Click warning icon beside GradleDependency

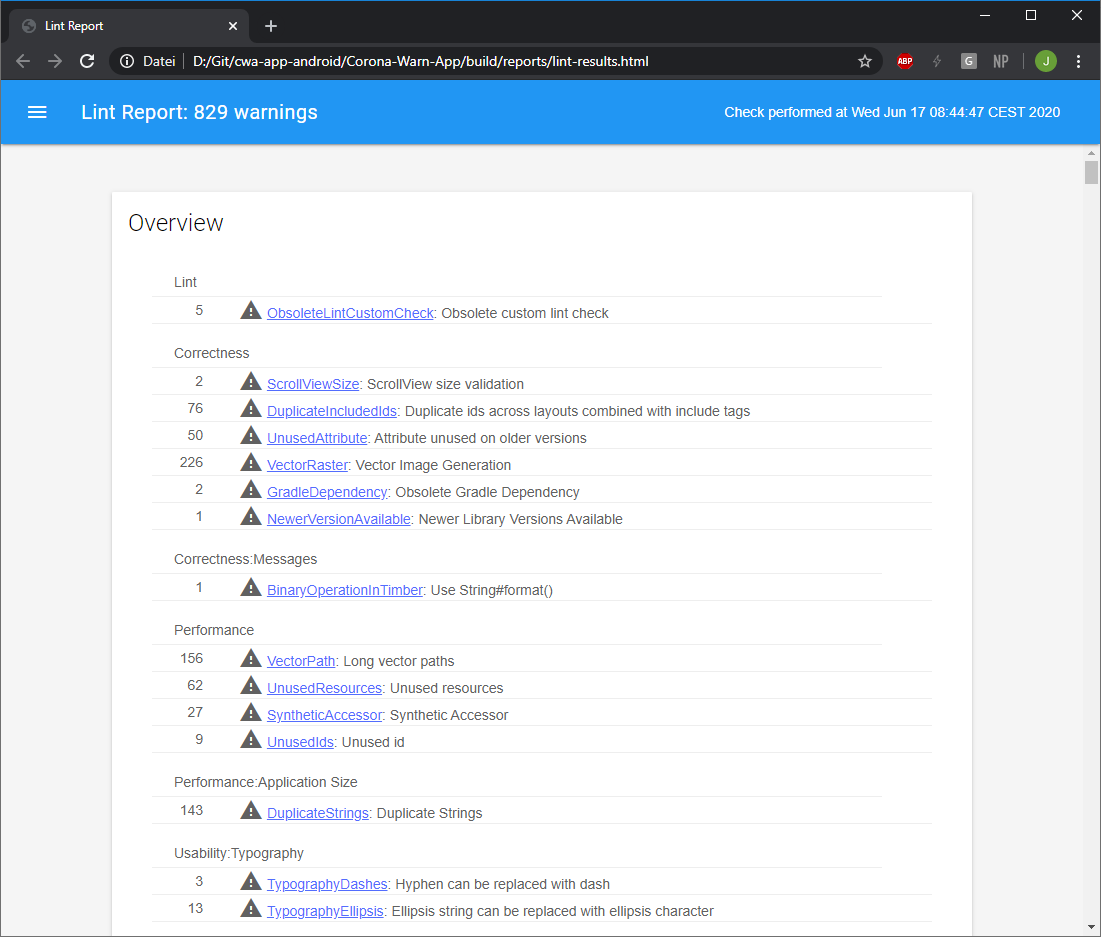[x=251, y=489]
